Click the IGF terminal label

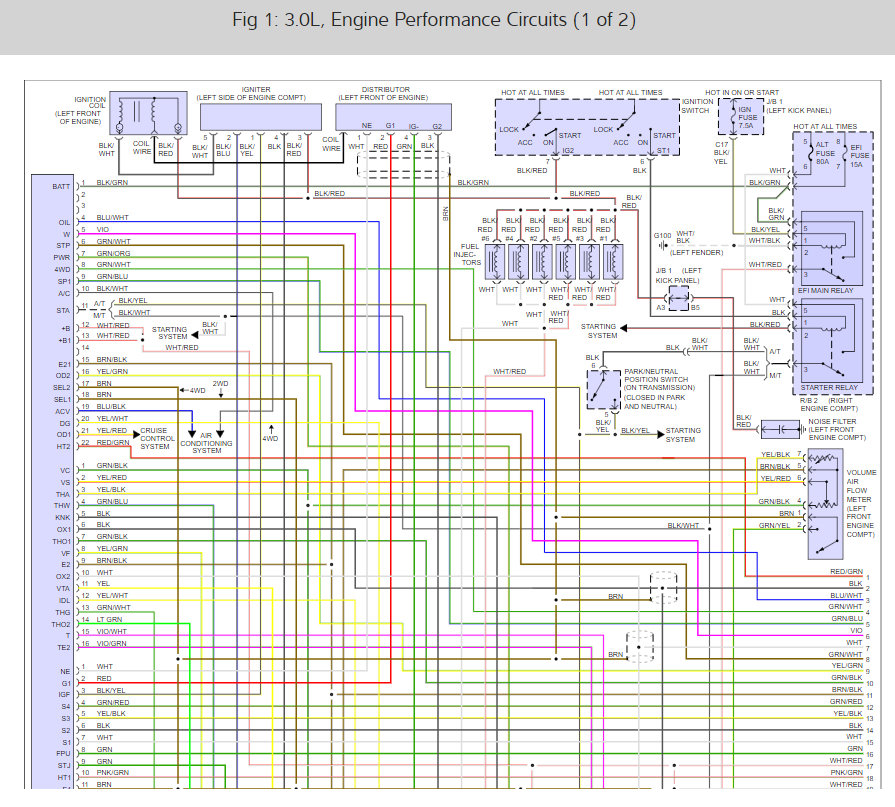tap(64, 695)
